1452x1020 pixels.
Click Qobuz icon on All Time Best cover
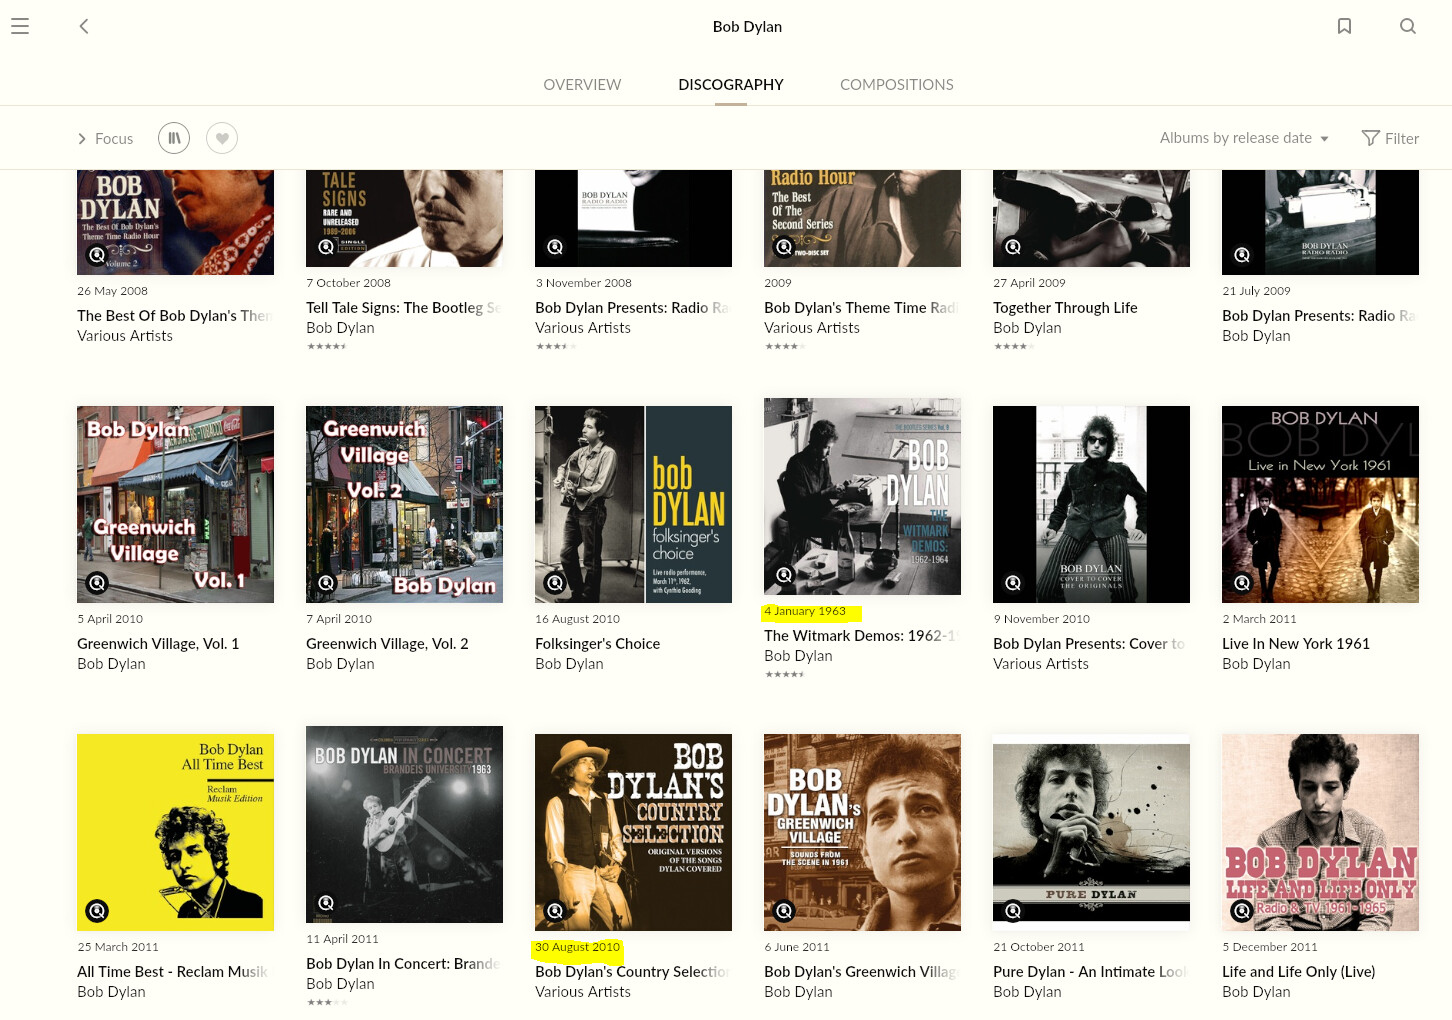click(97, 910)
